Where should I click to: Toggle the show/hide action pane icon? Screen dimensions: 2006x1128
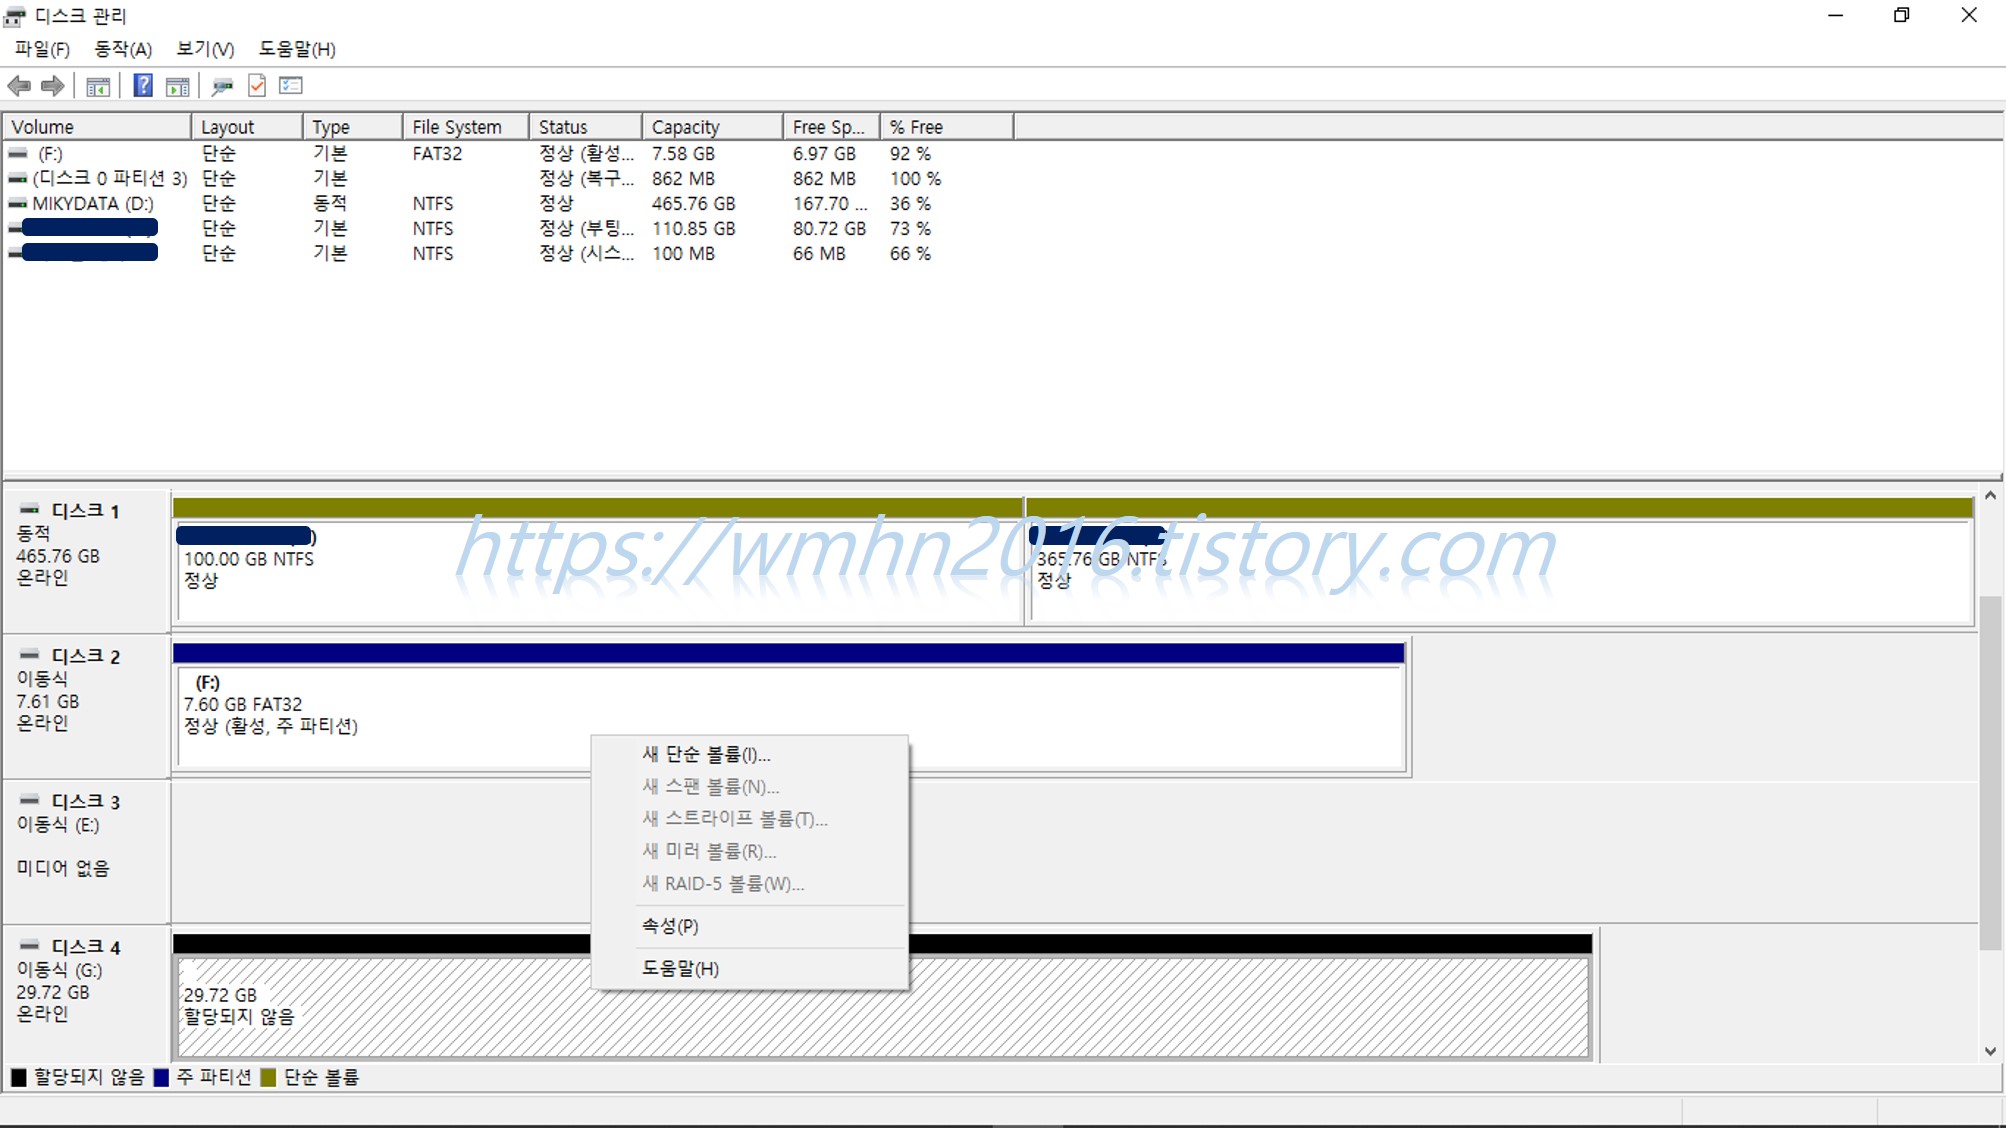(x=177, y=86)
